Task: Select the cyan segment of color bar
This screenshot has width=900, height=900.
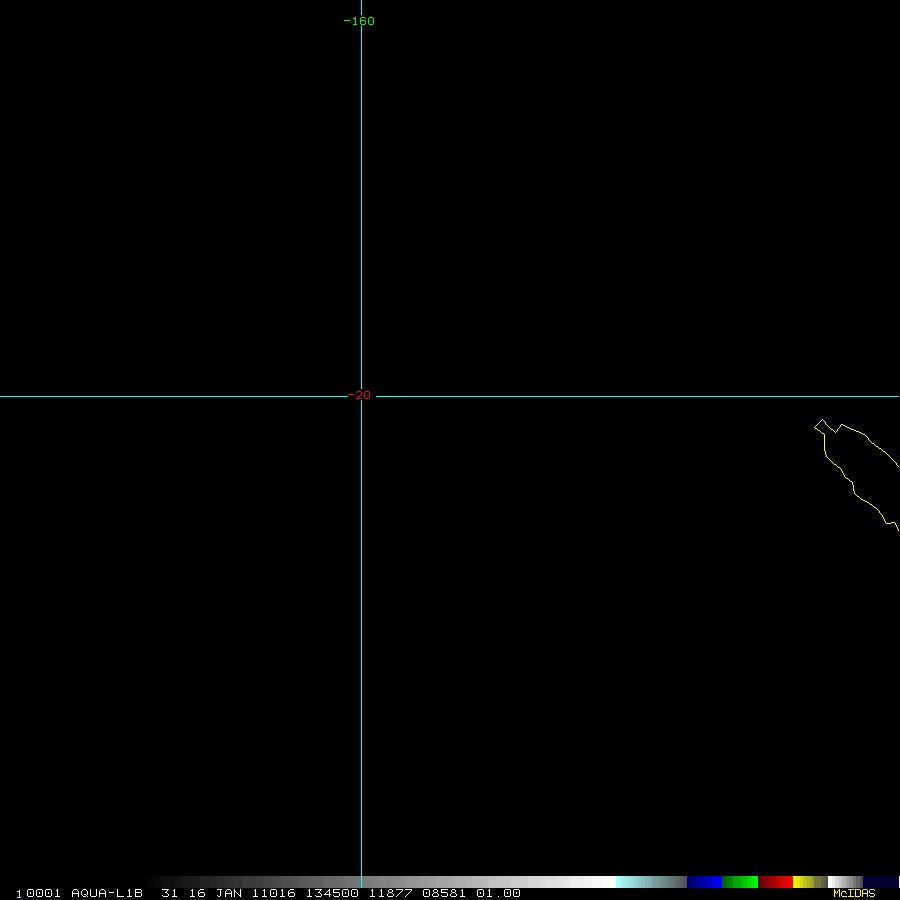Action: point(632,882)
